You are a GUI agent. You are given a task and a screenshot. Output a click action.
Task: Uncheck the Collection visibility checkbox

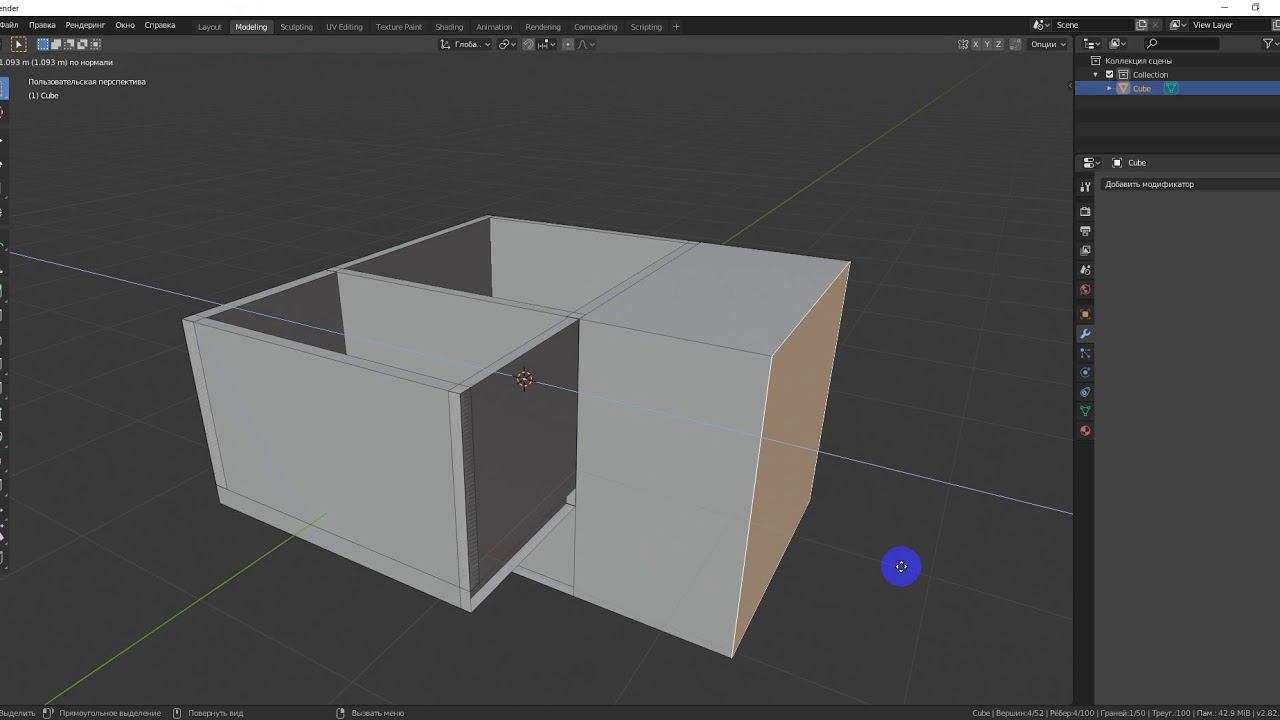(x=1109, y=75)
